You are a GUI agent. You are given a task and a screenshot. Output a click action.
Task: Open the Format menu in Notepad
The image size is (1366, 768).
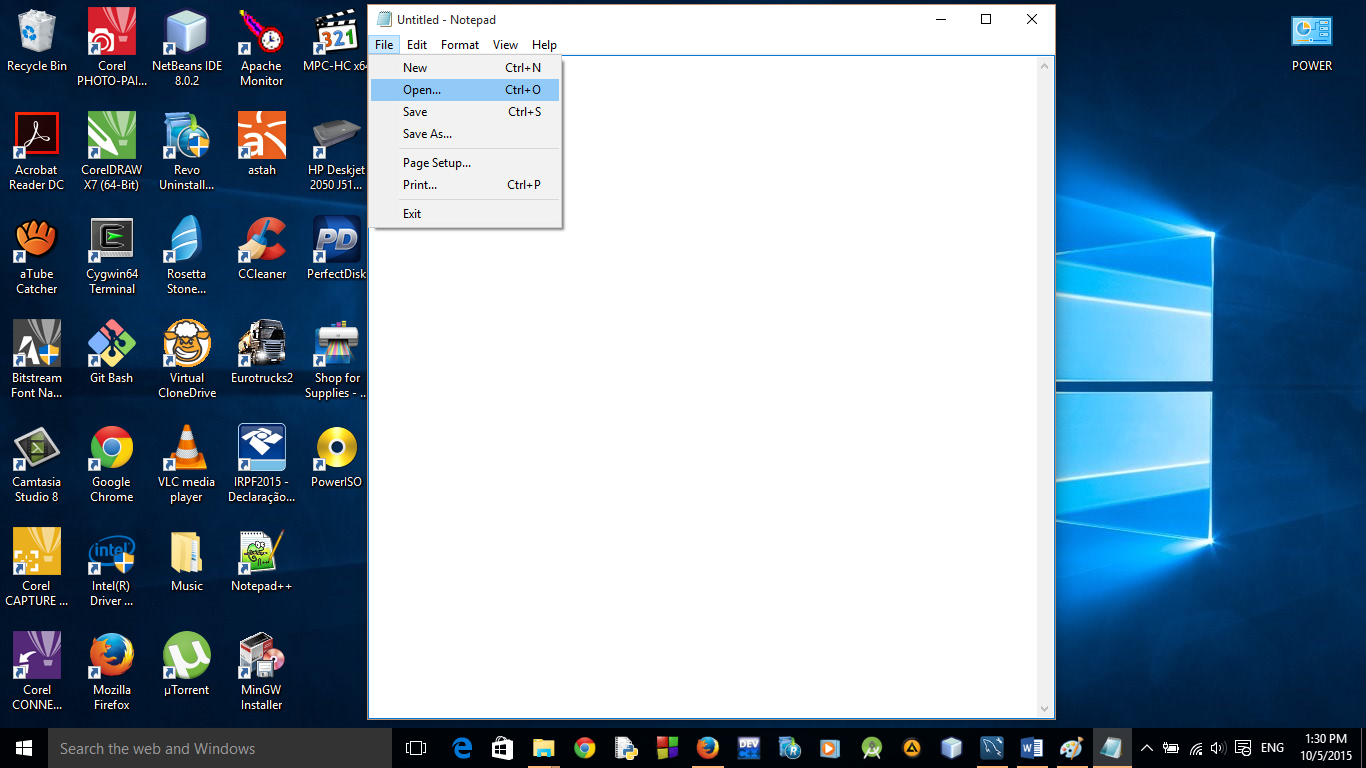459,44
